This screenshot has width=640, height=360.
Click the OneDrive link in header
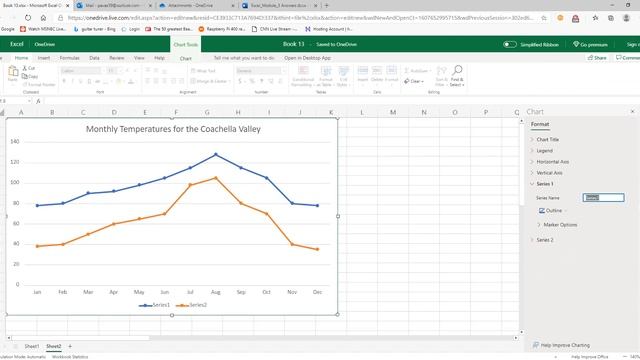pyautogui.click(x=44, y=44)
